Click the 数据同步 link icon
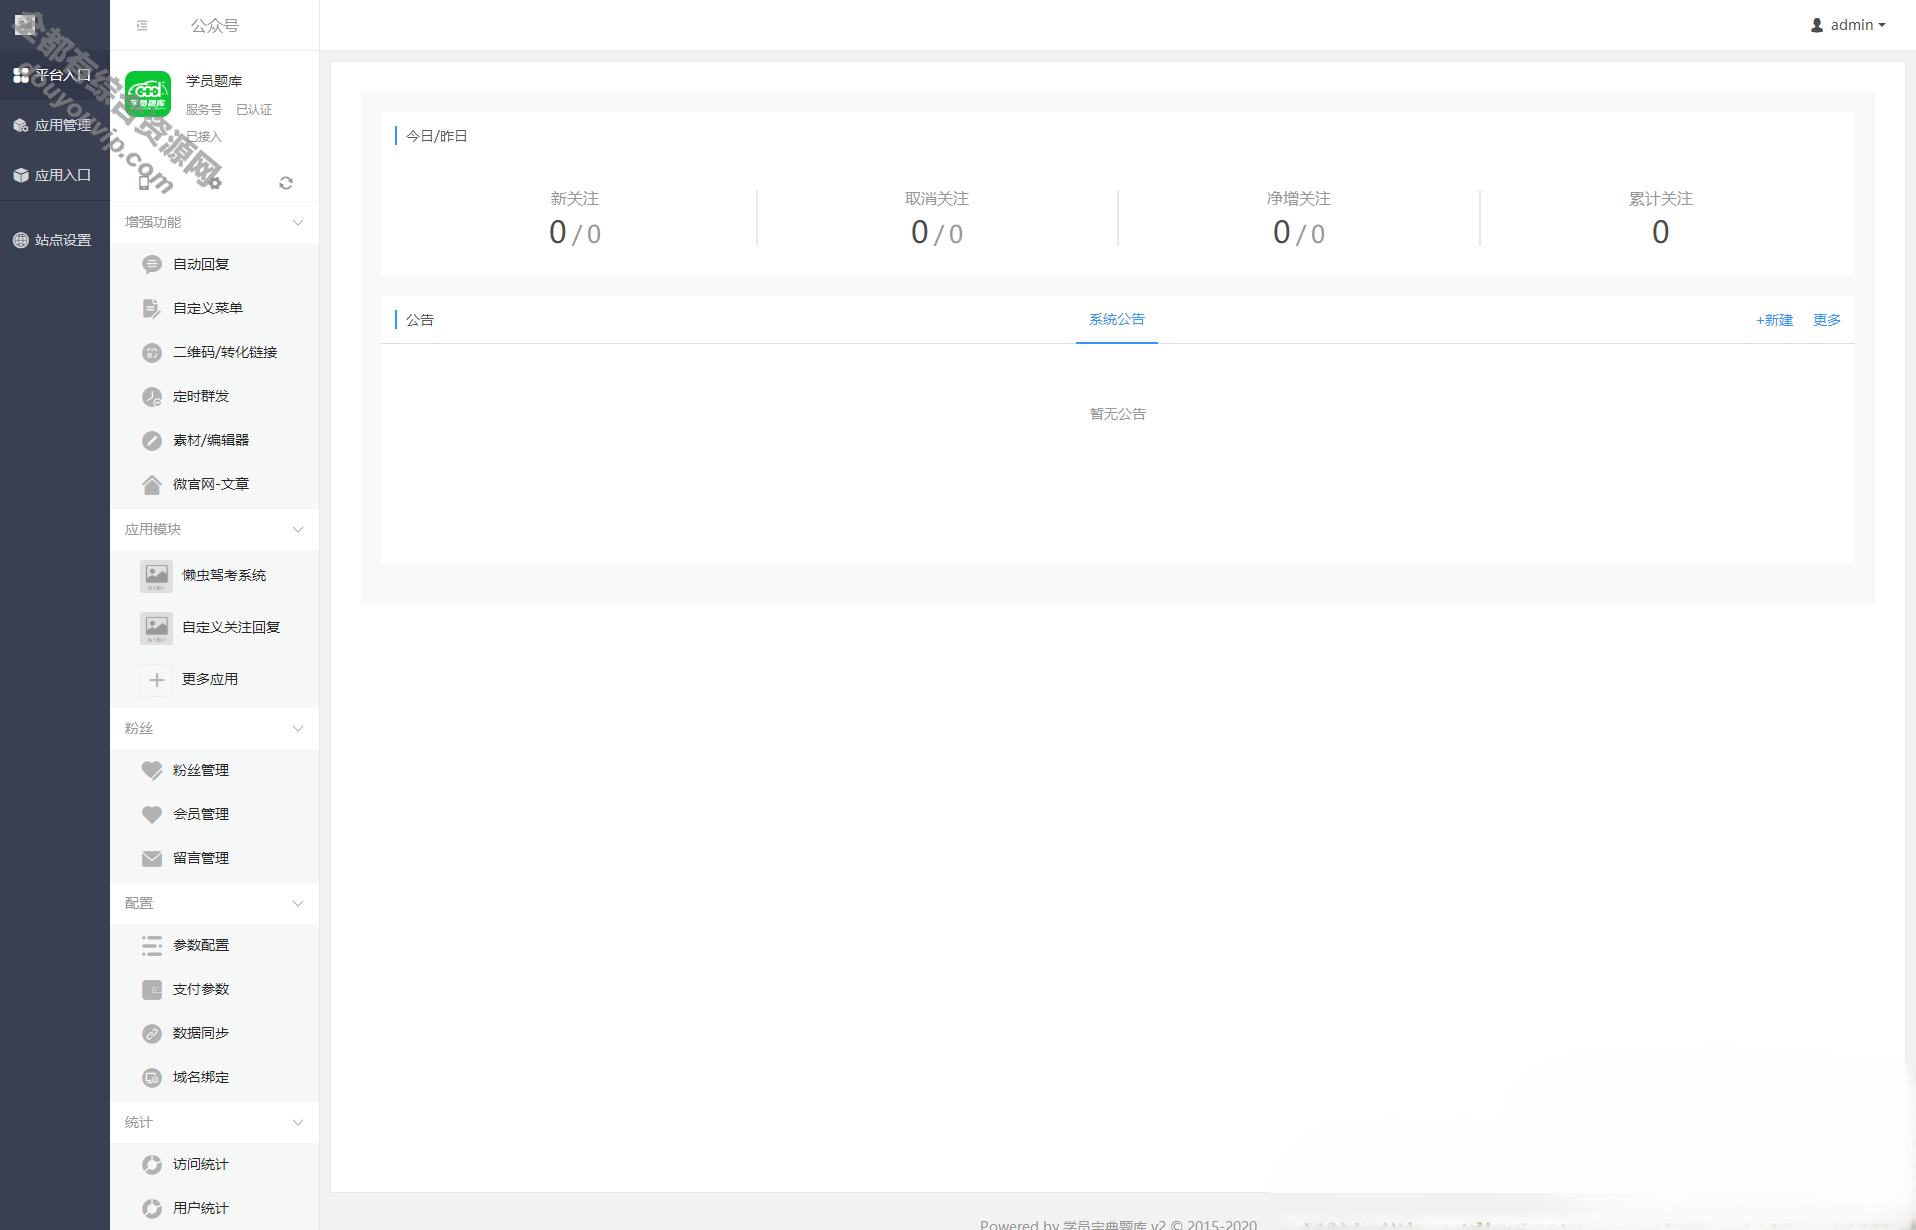Screen dimensions: 1916x1230 pos(152,1033)
